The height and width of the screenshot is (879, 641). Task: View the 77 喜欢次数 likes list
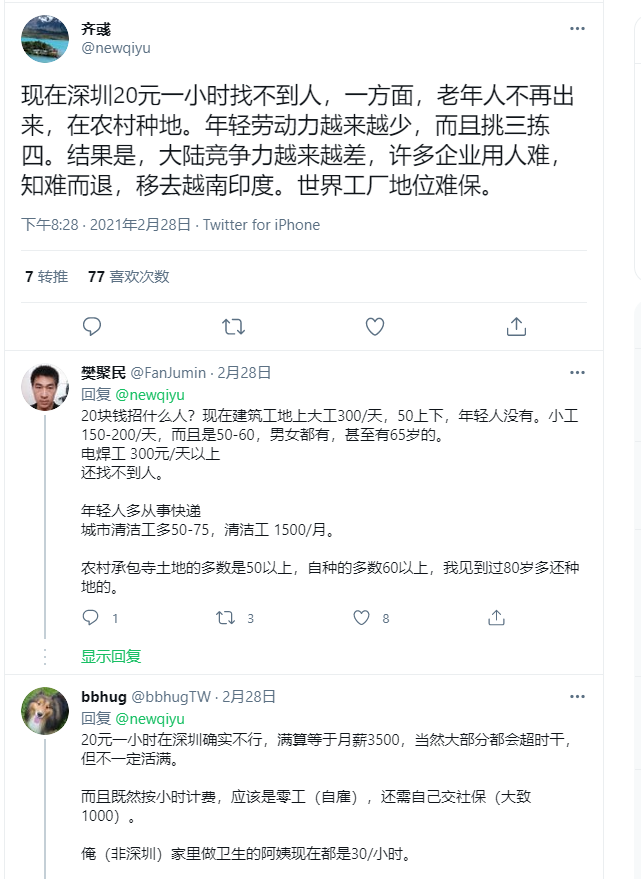(129, 276)
